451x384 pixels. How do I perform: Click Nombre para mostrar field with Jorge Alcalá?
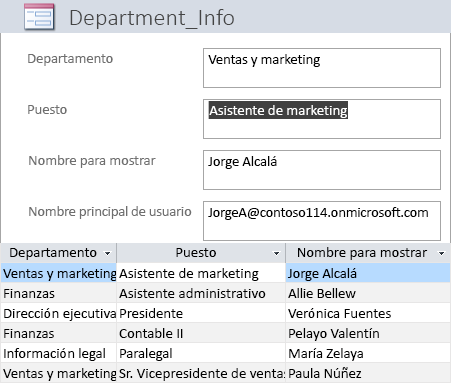[x=322, y=170]
